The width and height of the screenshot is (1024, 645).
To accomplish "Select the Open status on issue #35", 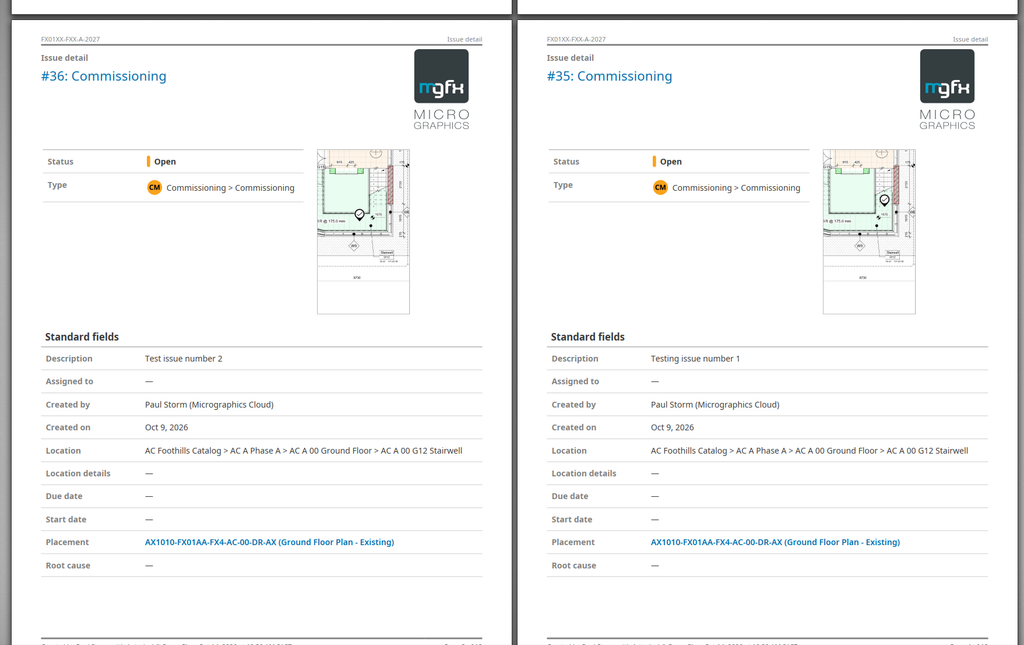I will pyautogui.click(x=667, y=162).
